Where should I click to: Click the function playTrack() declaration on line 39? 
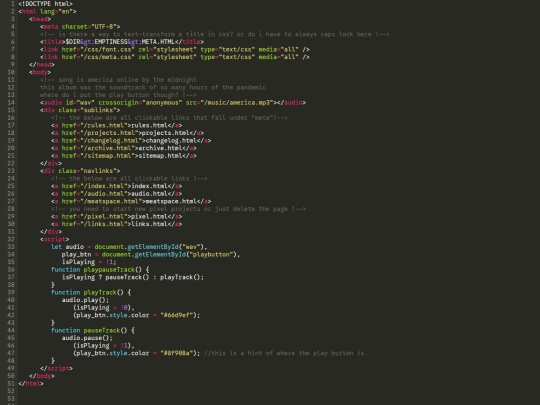tap(91, 292)
